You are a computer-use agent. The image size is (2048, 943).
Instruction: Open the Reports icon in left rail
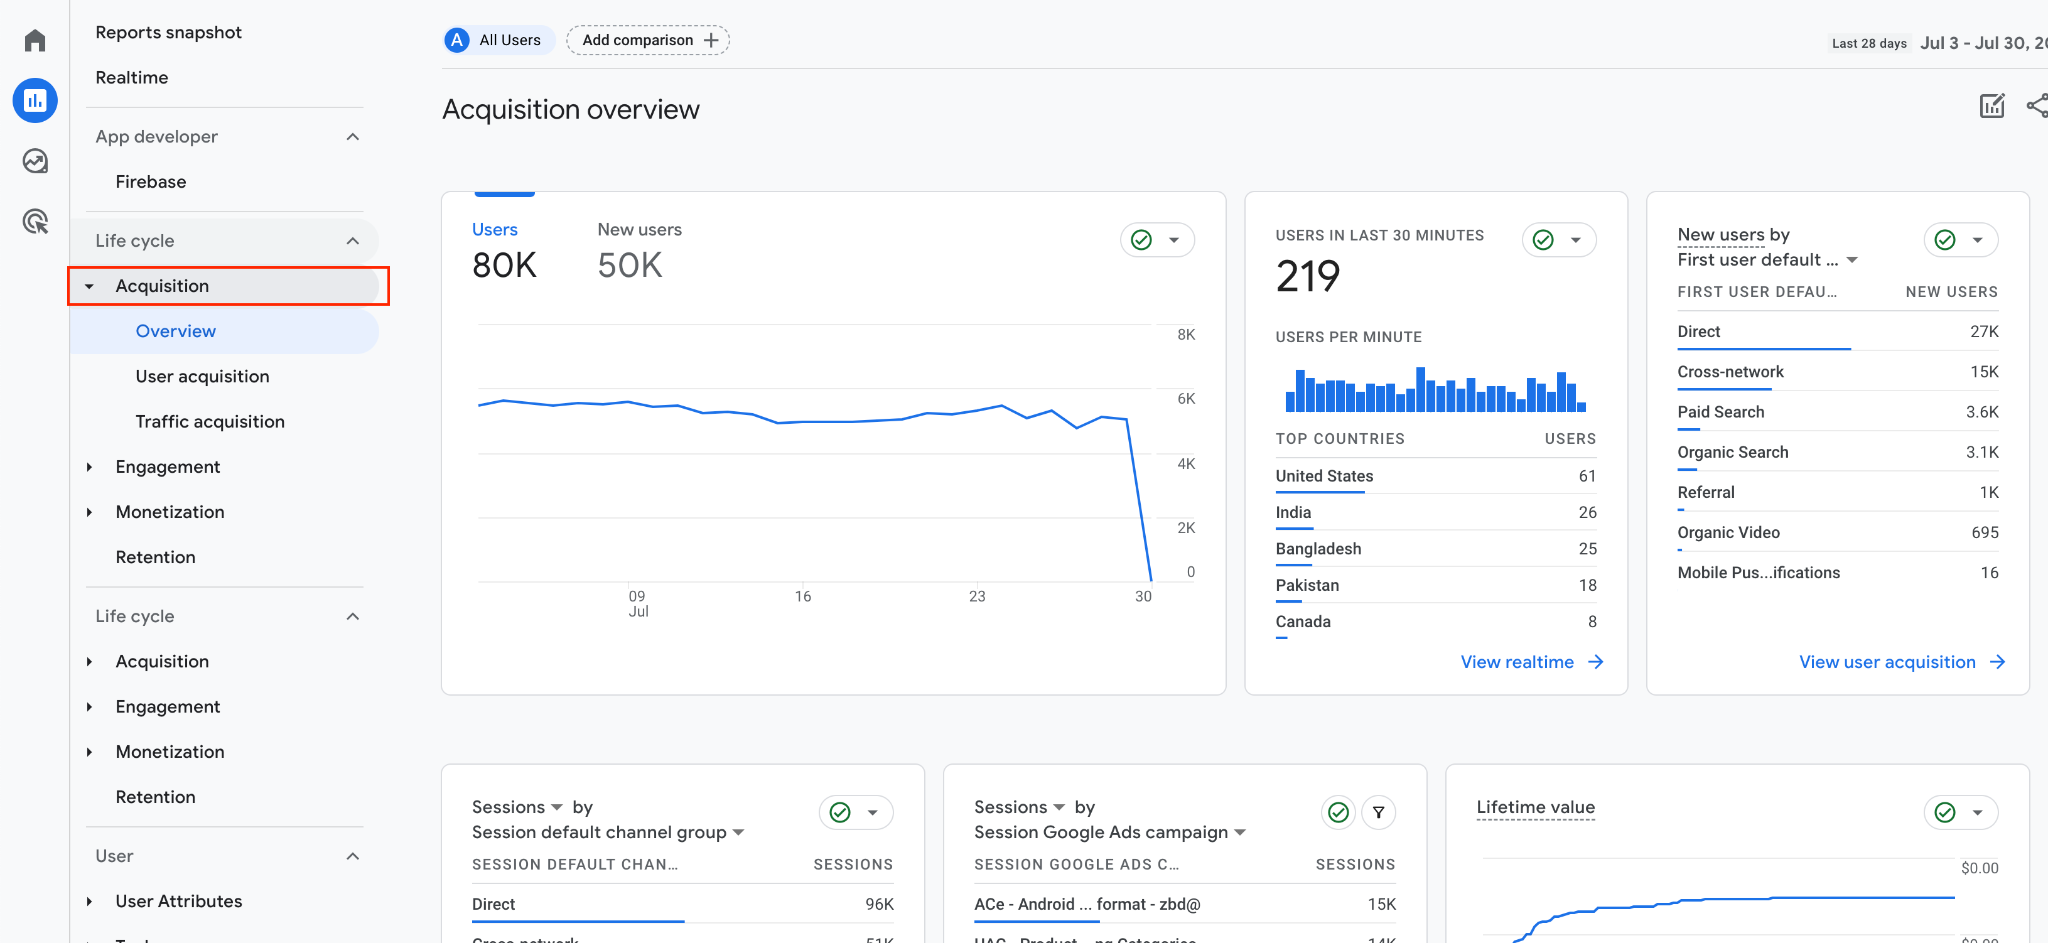[x=35, y=100]
